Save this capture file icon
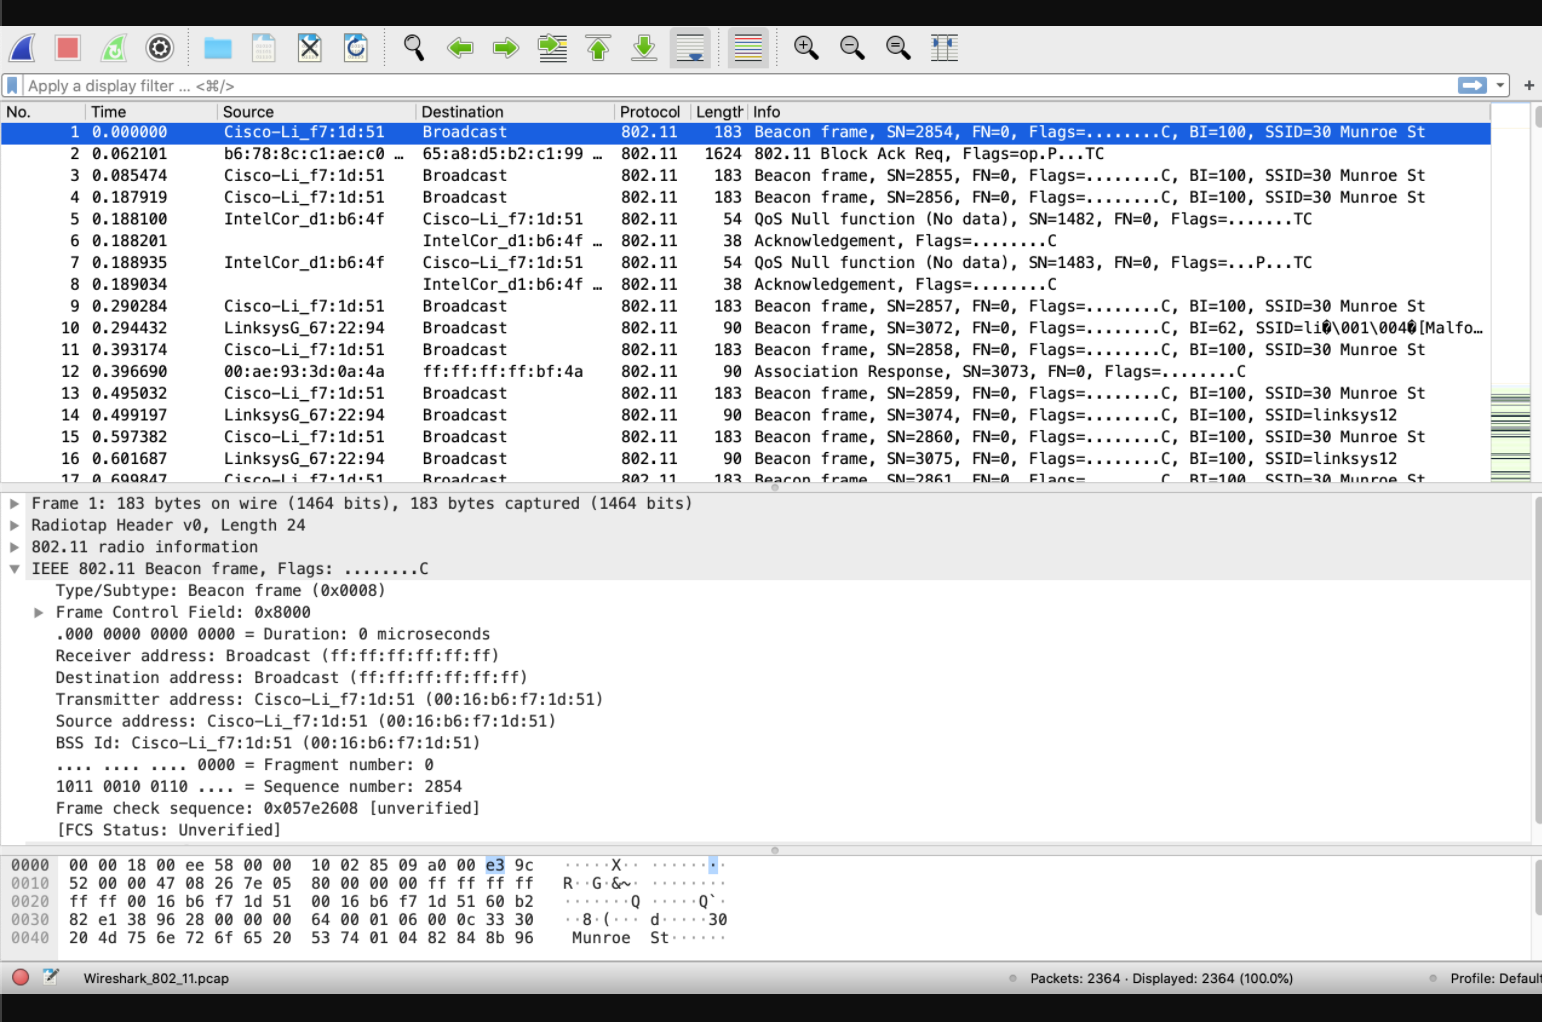This screenshot has width=1542, height=1022. [x=264, y=48]
